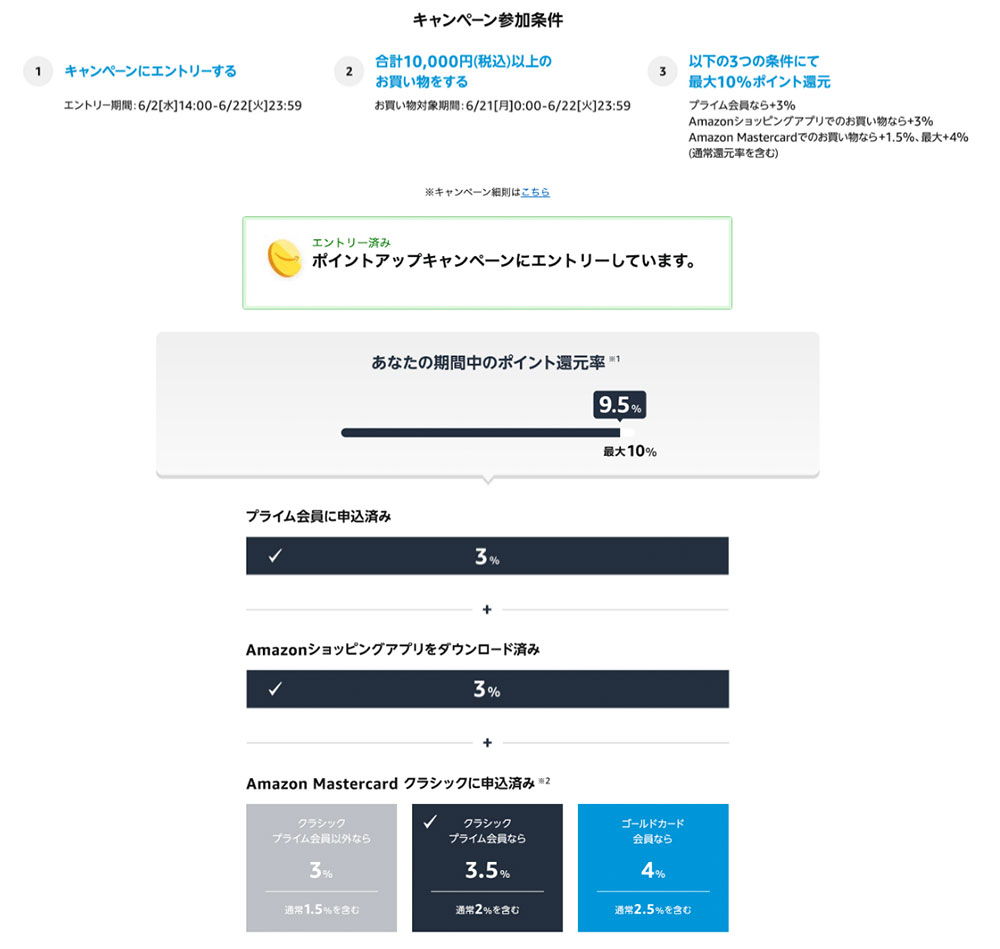This screenshot has height=949, width=1000.
Task: Click the checkmark on the クラシック プライム会員なら card
Action: coord(430,821)
